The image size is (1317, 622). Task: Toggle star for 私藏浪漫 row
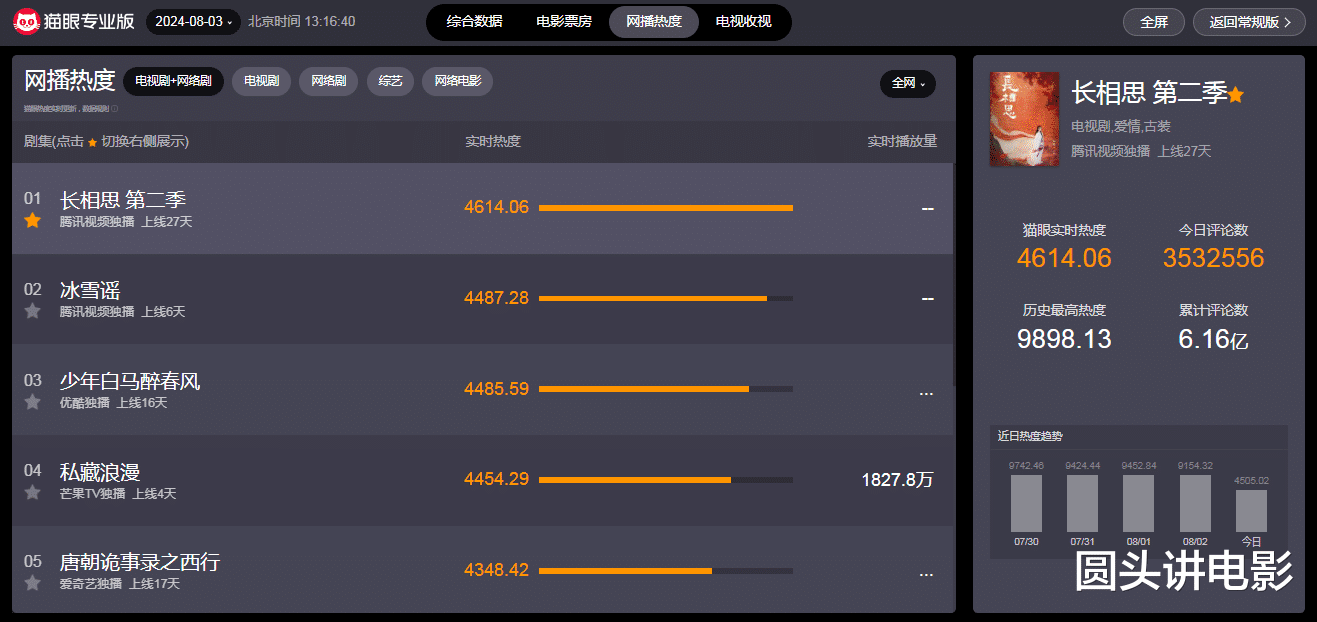pos(32,492)
